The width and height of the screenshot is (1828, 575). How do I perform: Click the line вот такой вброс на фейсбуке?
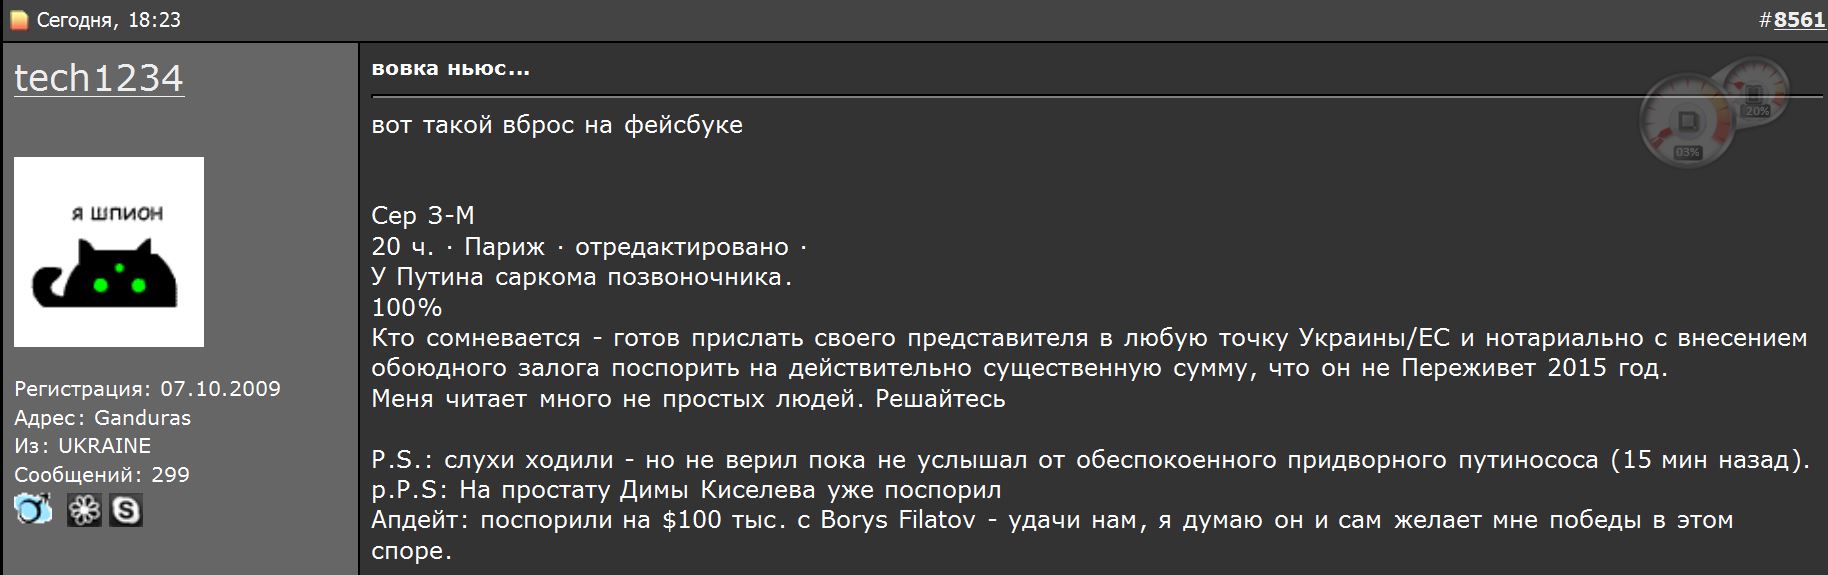click(x=556, y=125)
